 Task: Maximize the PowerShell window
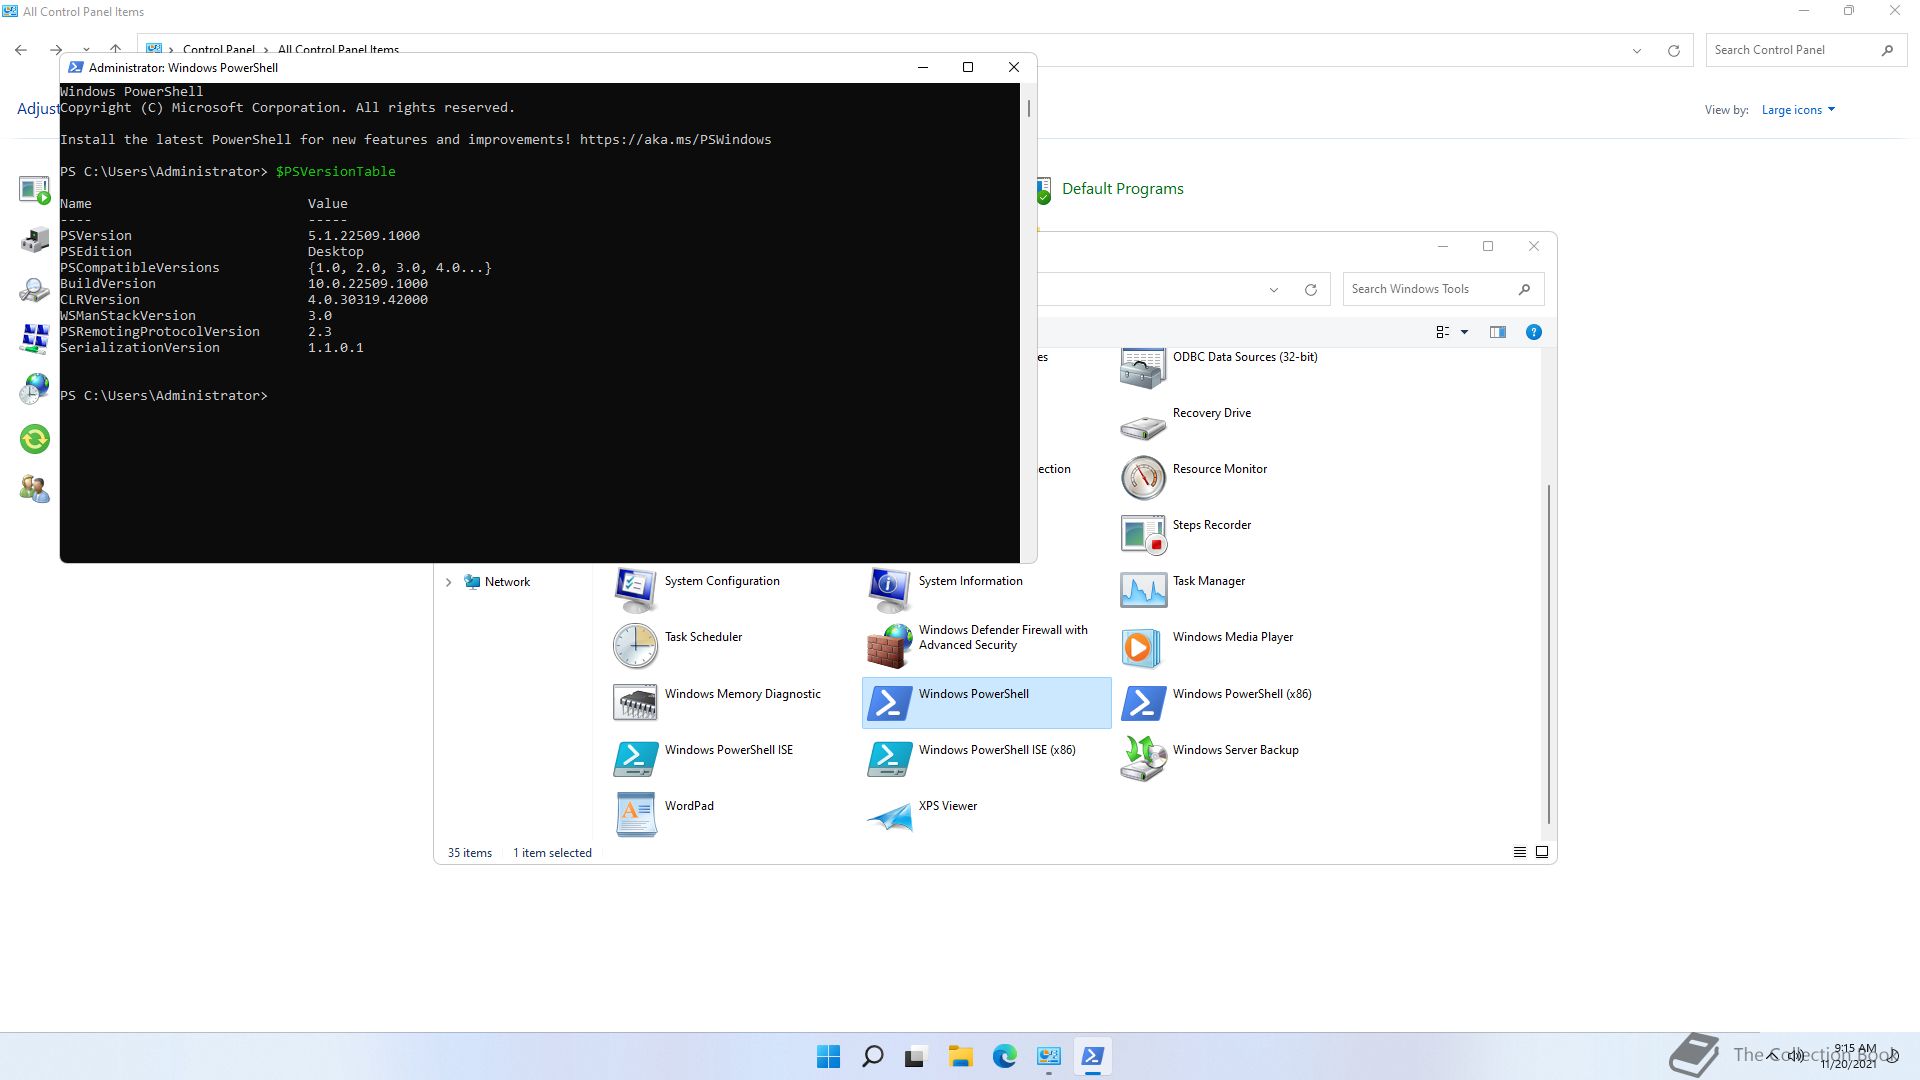967,67
